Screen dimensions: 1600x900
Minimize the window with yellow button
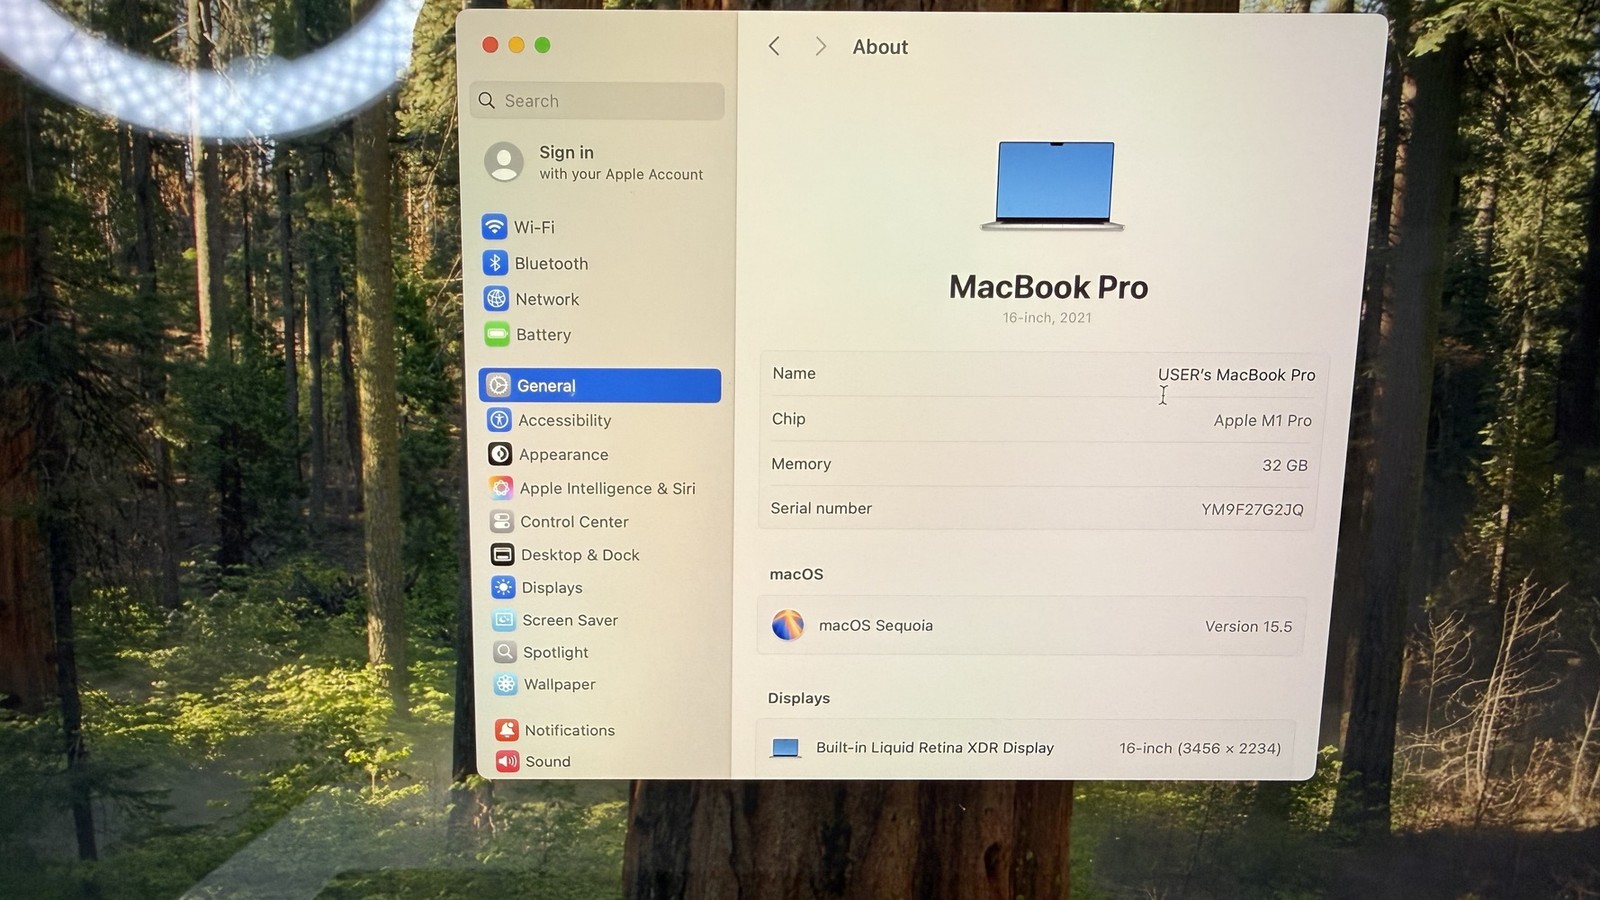coord(516,44)
